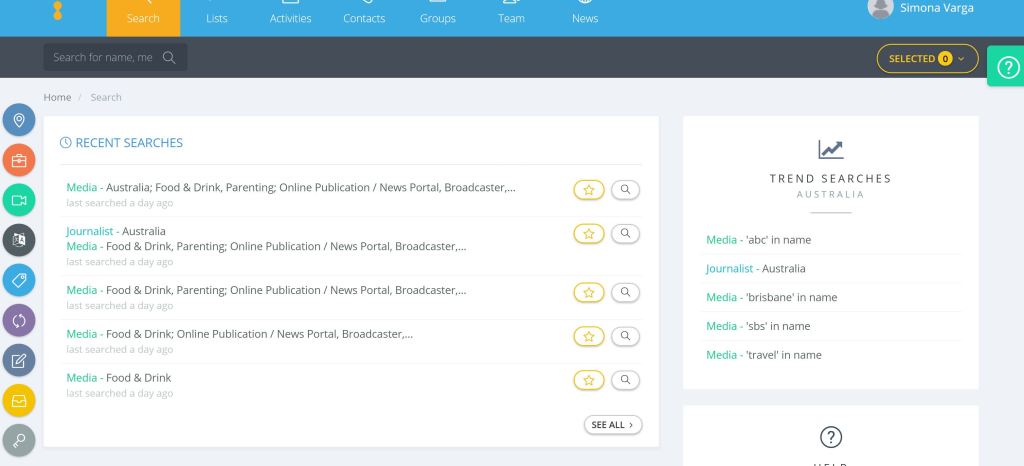Switch to the Contacts tab
The image size is (1024, 466).
click(x=364, y=18)
